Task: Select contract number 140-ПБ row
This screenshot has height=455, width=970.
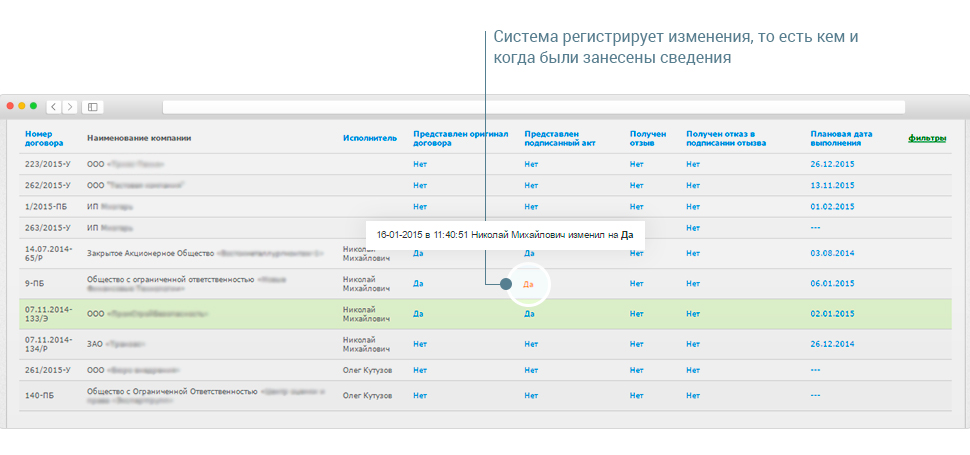Action: coord(41,396)
